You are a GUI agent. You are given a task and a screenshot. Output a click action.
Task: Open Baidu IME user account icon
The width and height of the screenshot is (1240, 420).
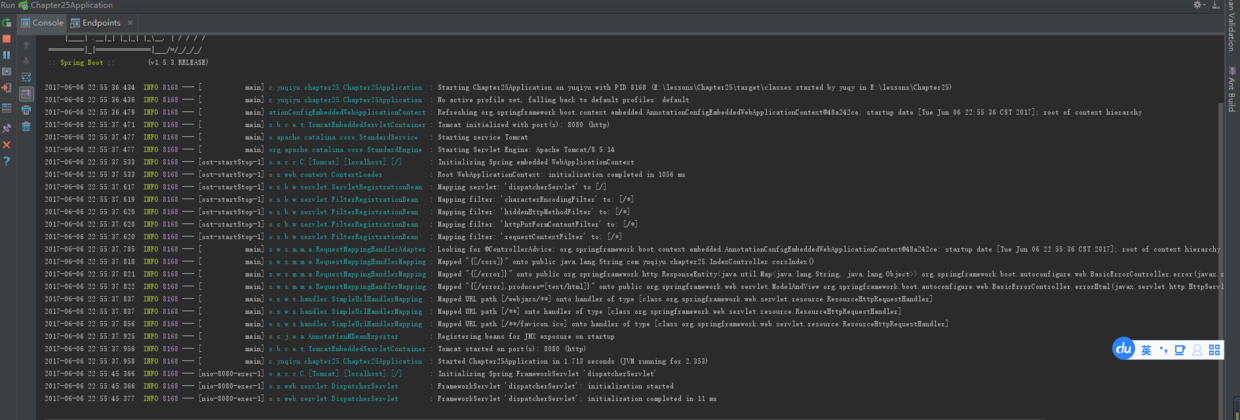coord(1197,350)
